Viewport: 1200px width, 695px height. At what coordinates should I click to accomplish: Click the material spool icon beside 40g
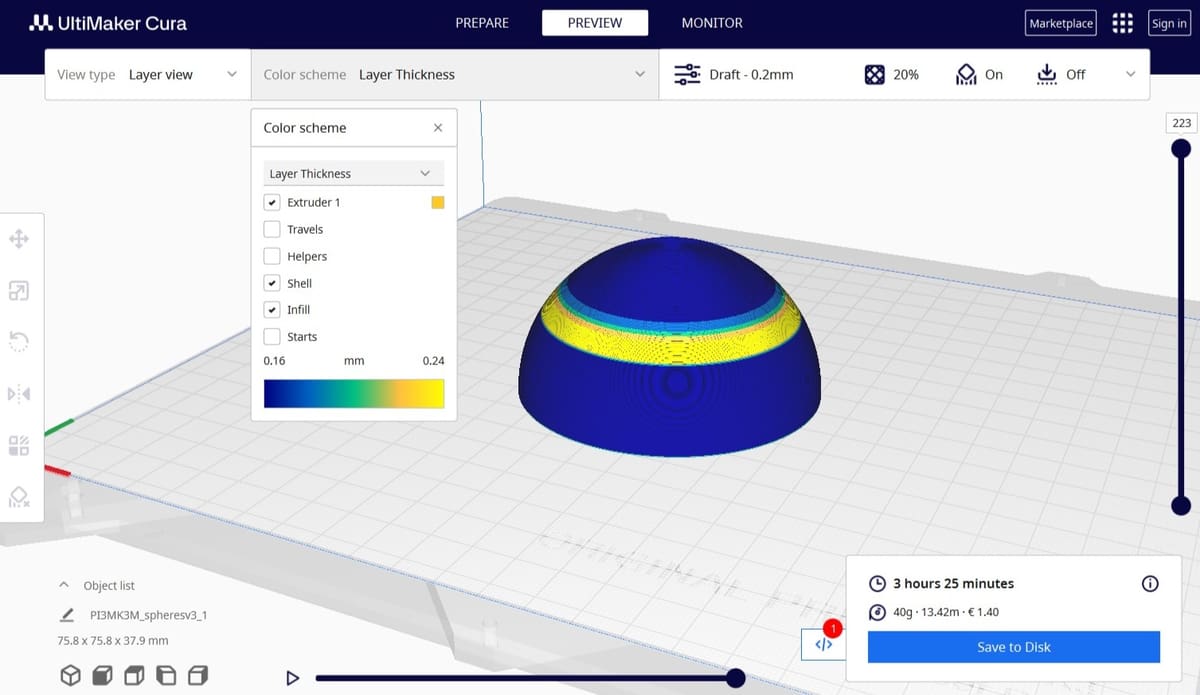(877, 612)
